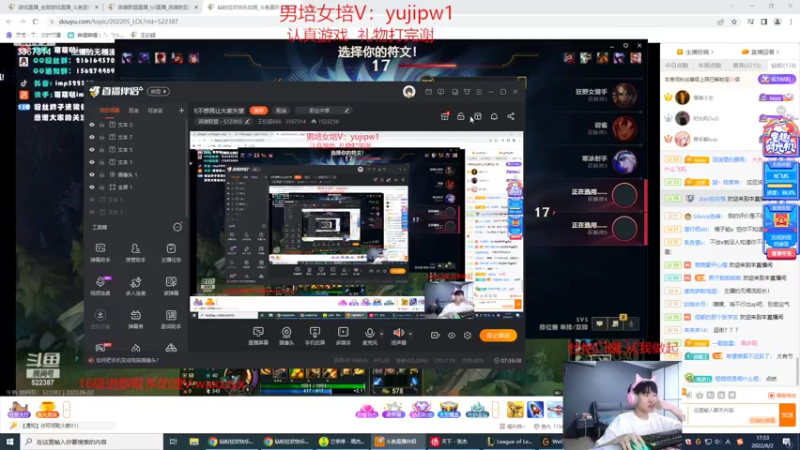The image size is (800, 450).
Task: Hide the 摄像头 1 camera source
Action: [x=92, y=174]
